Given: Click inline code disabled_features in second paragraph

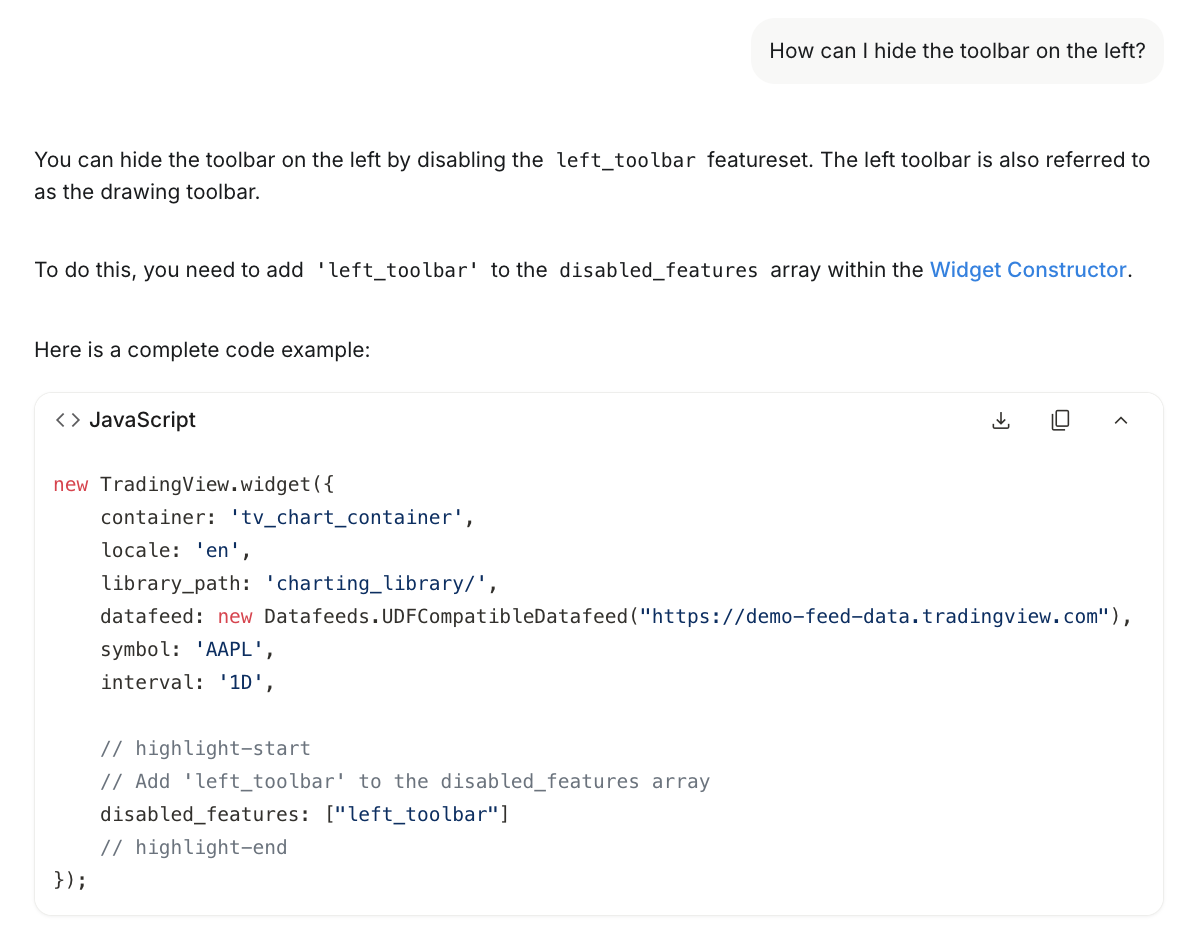Looking at the screenshot, I should [658, 270].
